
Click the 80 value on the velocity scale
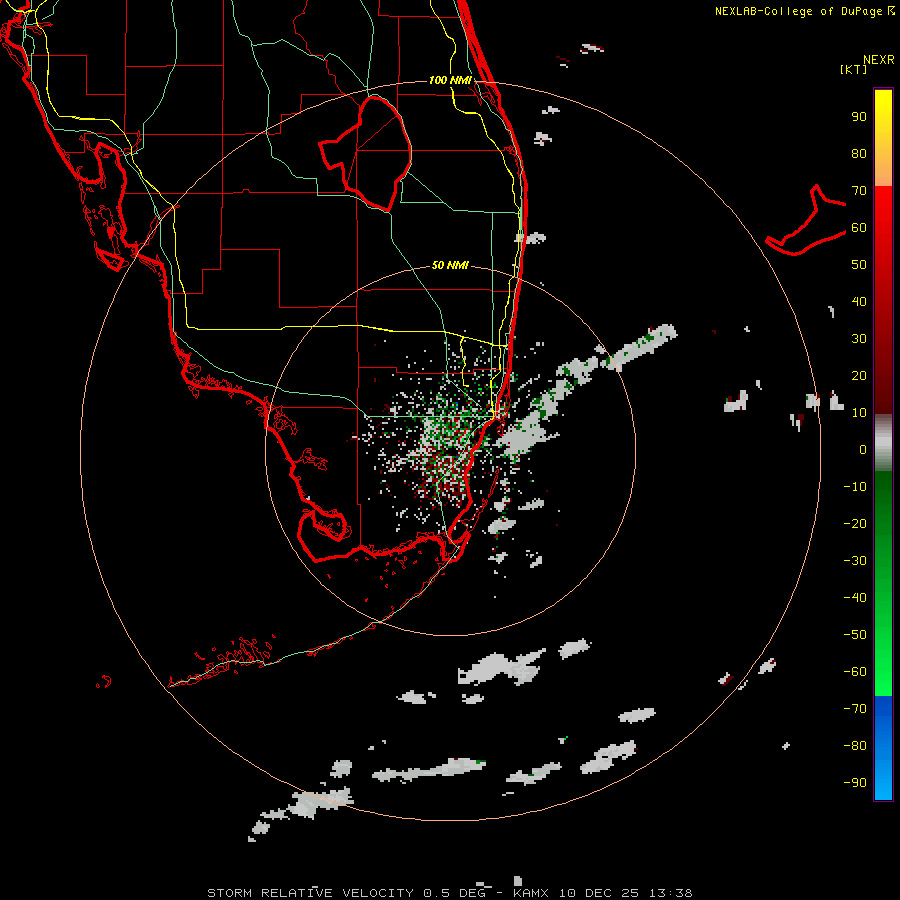[x=859, y=154]
